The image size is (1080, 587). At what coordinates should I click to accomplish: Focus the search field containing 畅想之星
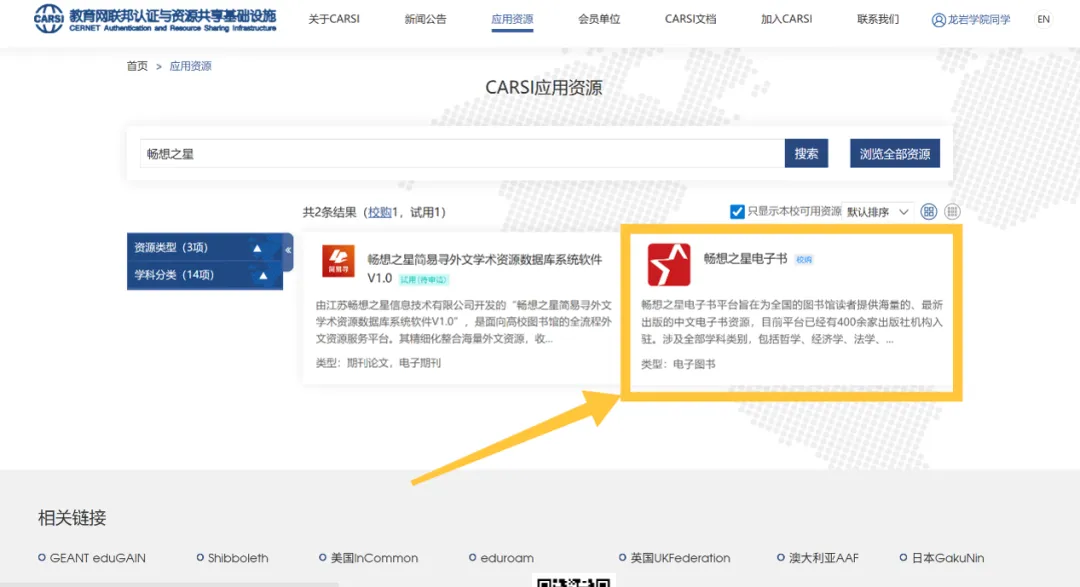pyautogui.click(x=462, y=154)
